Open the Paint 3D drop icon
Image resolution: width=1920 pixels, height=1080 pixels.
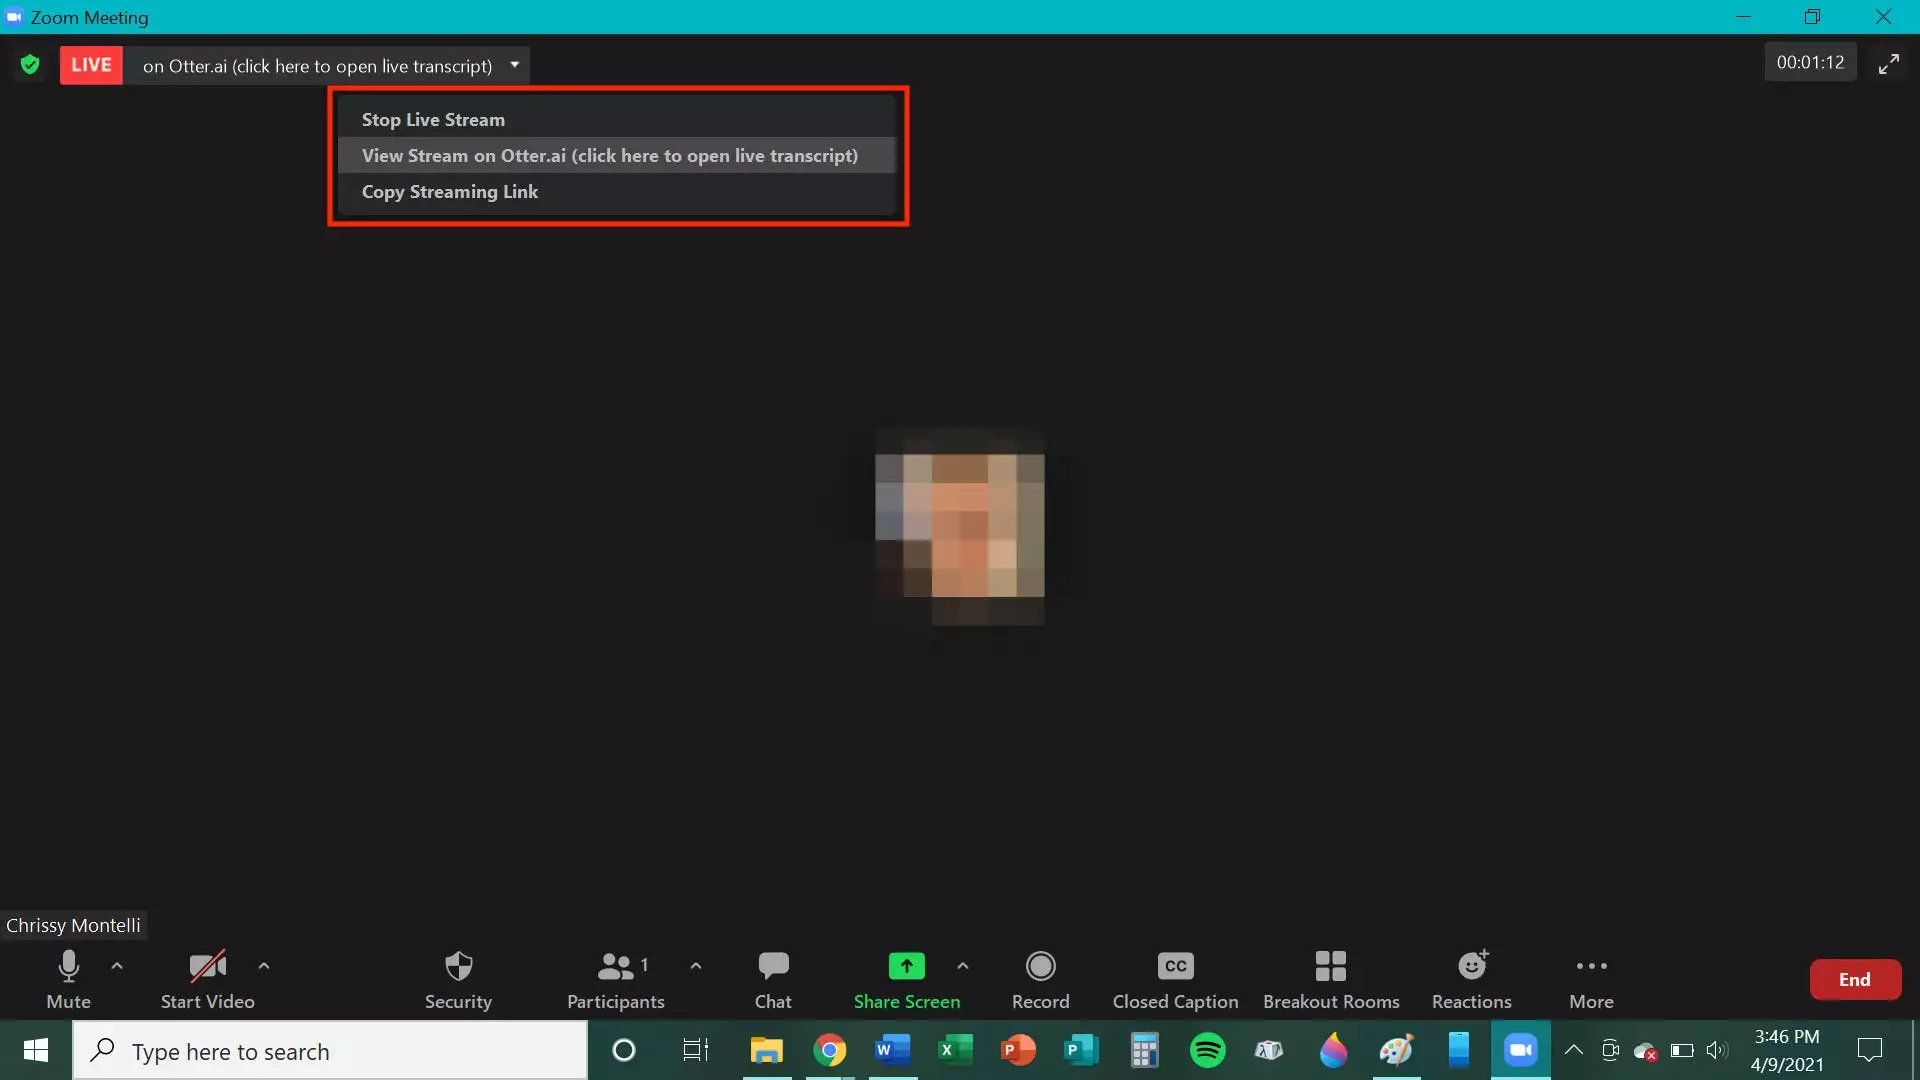tap(1333, 1050)
